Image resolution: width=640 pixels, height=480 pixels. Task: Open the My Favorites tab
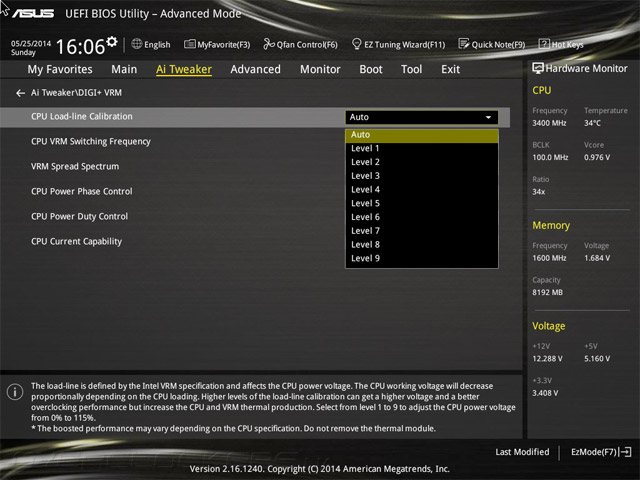pyautogui.click(x=60, y=69)
